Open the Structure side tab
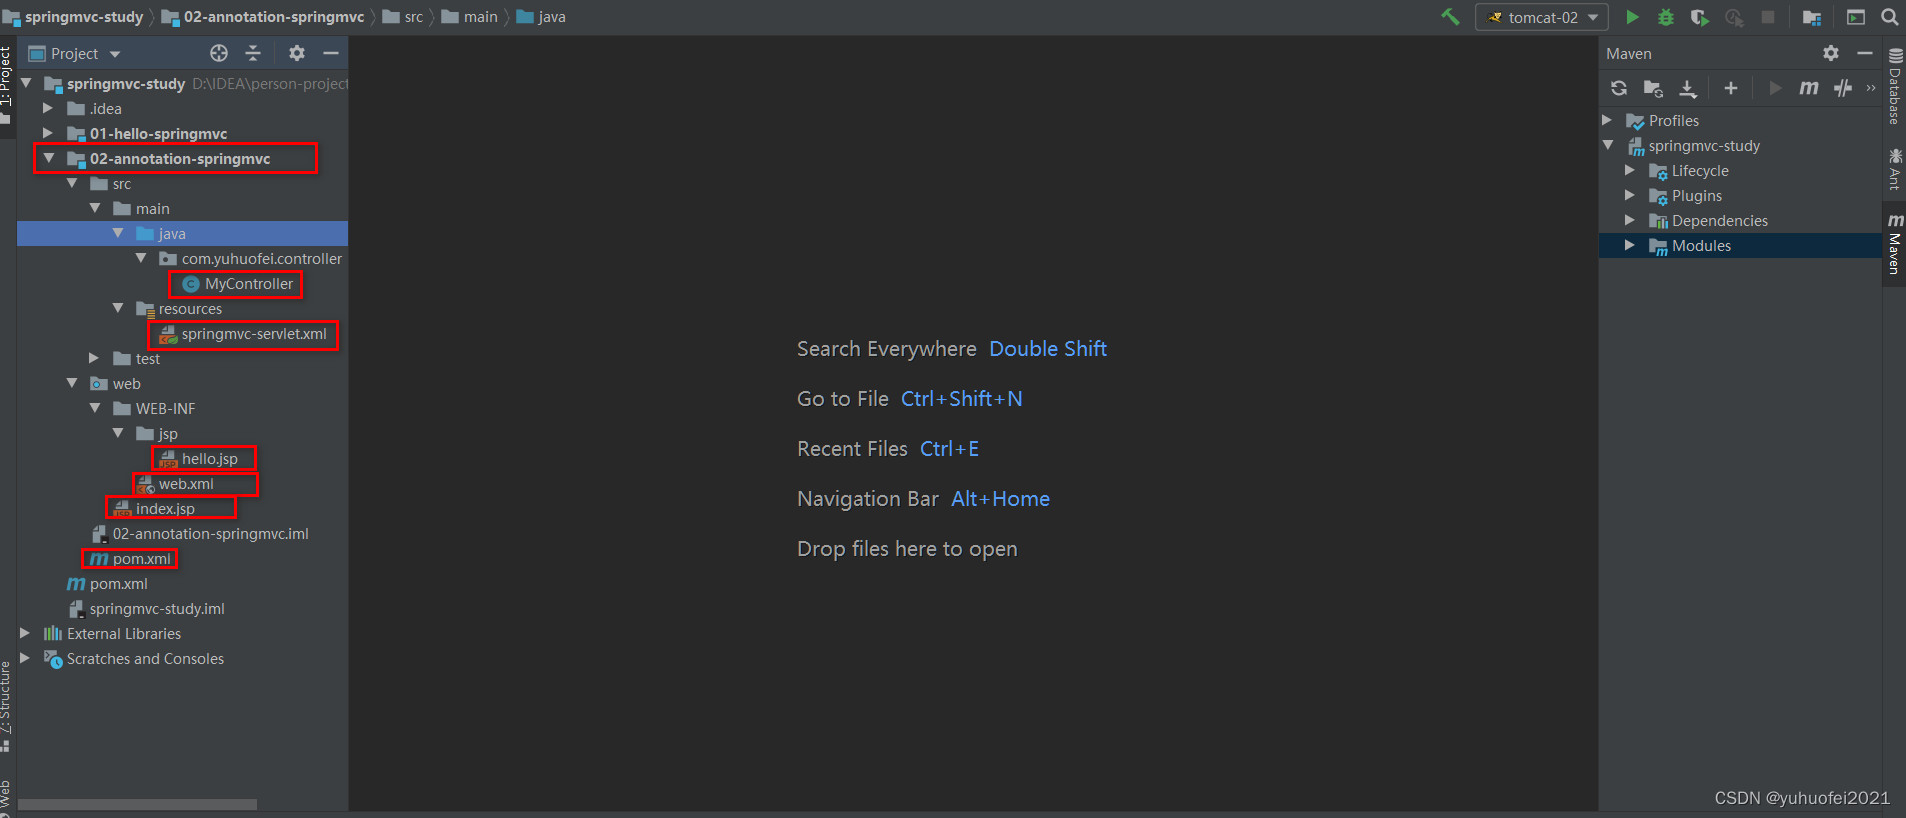 (7, 707)
